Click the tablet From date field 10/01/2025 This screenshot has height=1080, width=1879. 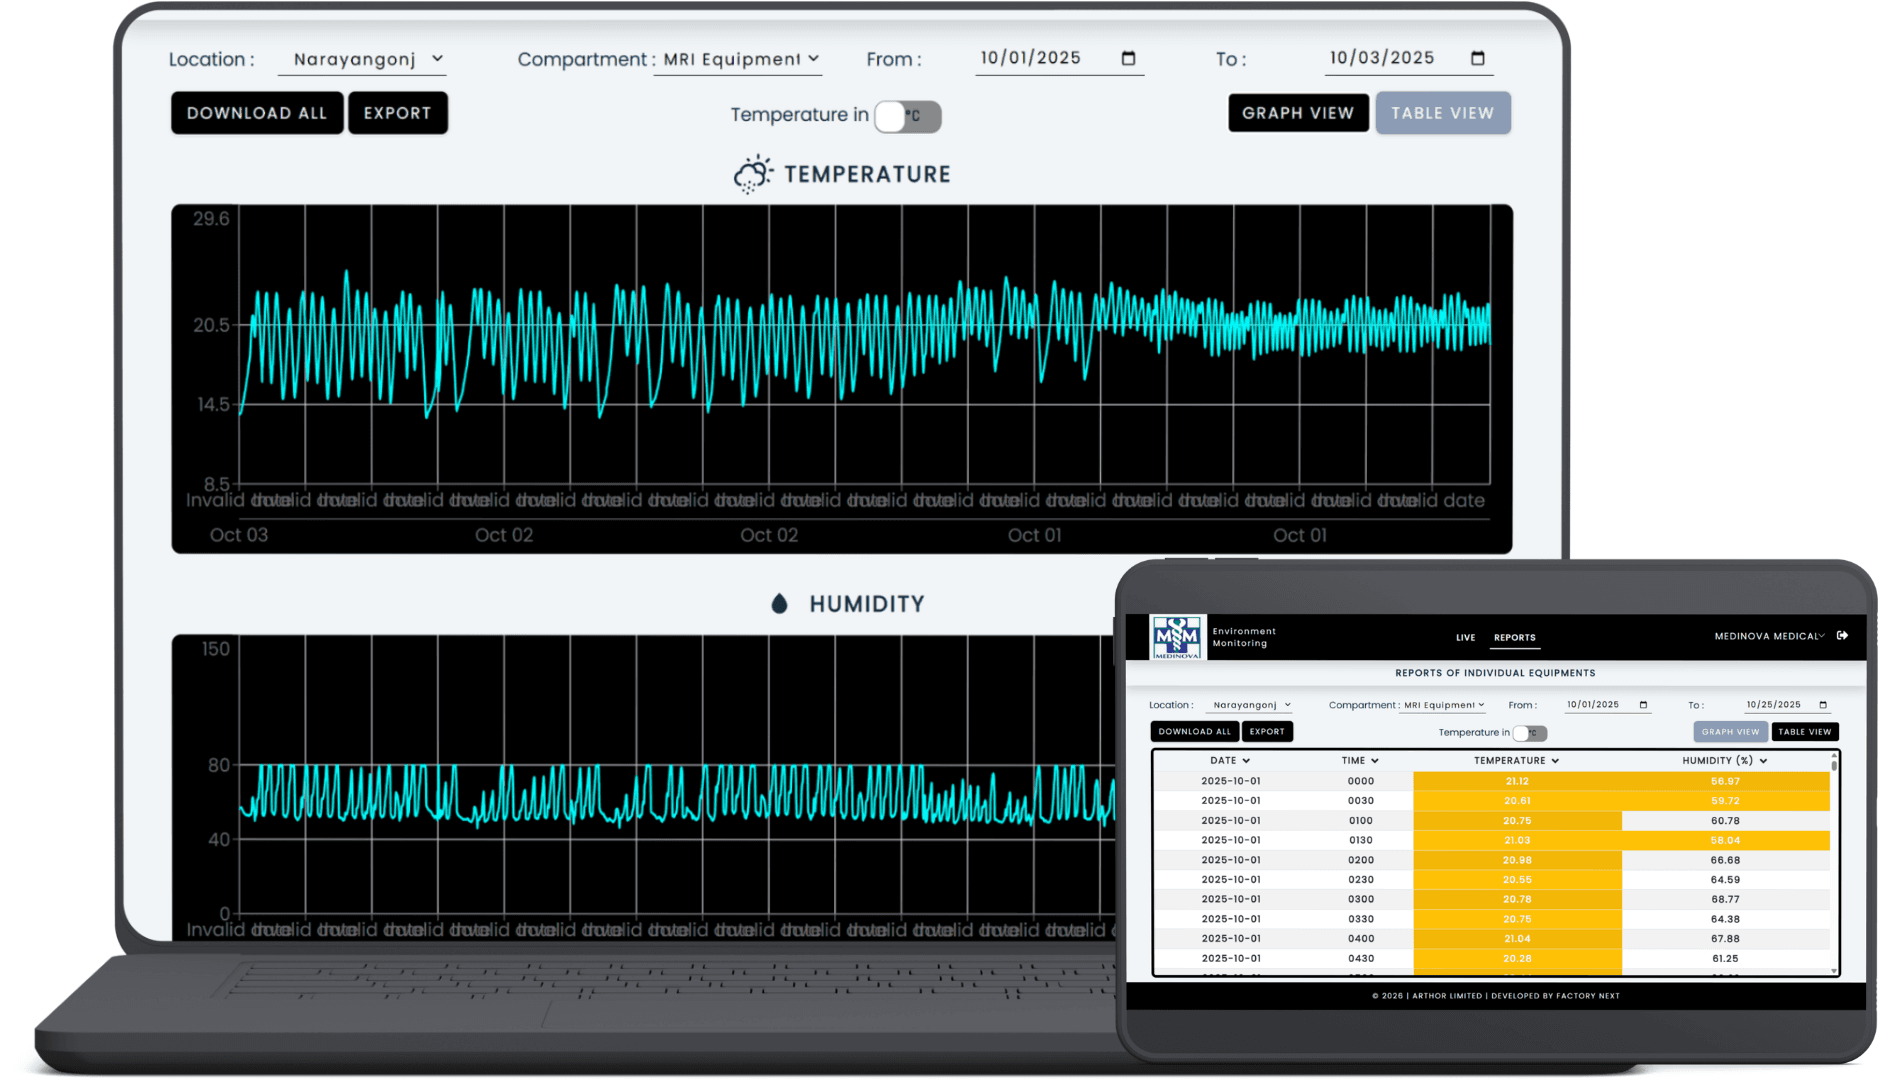click(1606, 705)
